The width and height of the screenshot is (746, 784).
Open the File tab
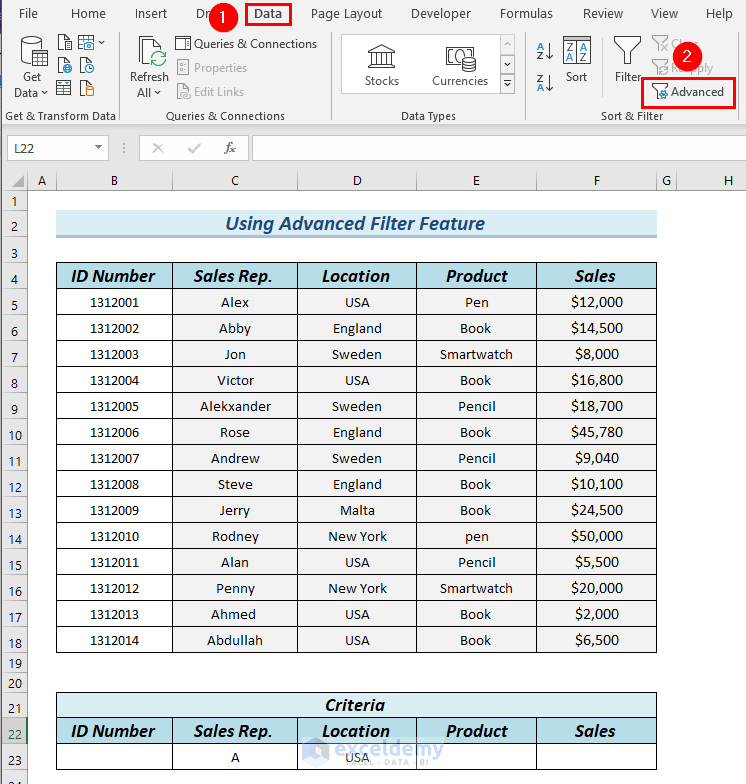pos(28,14)
